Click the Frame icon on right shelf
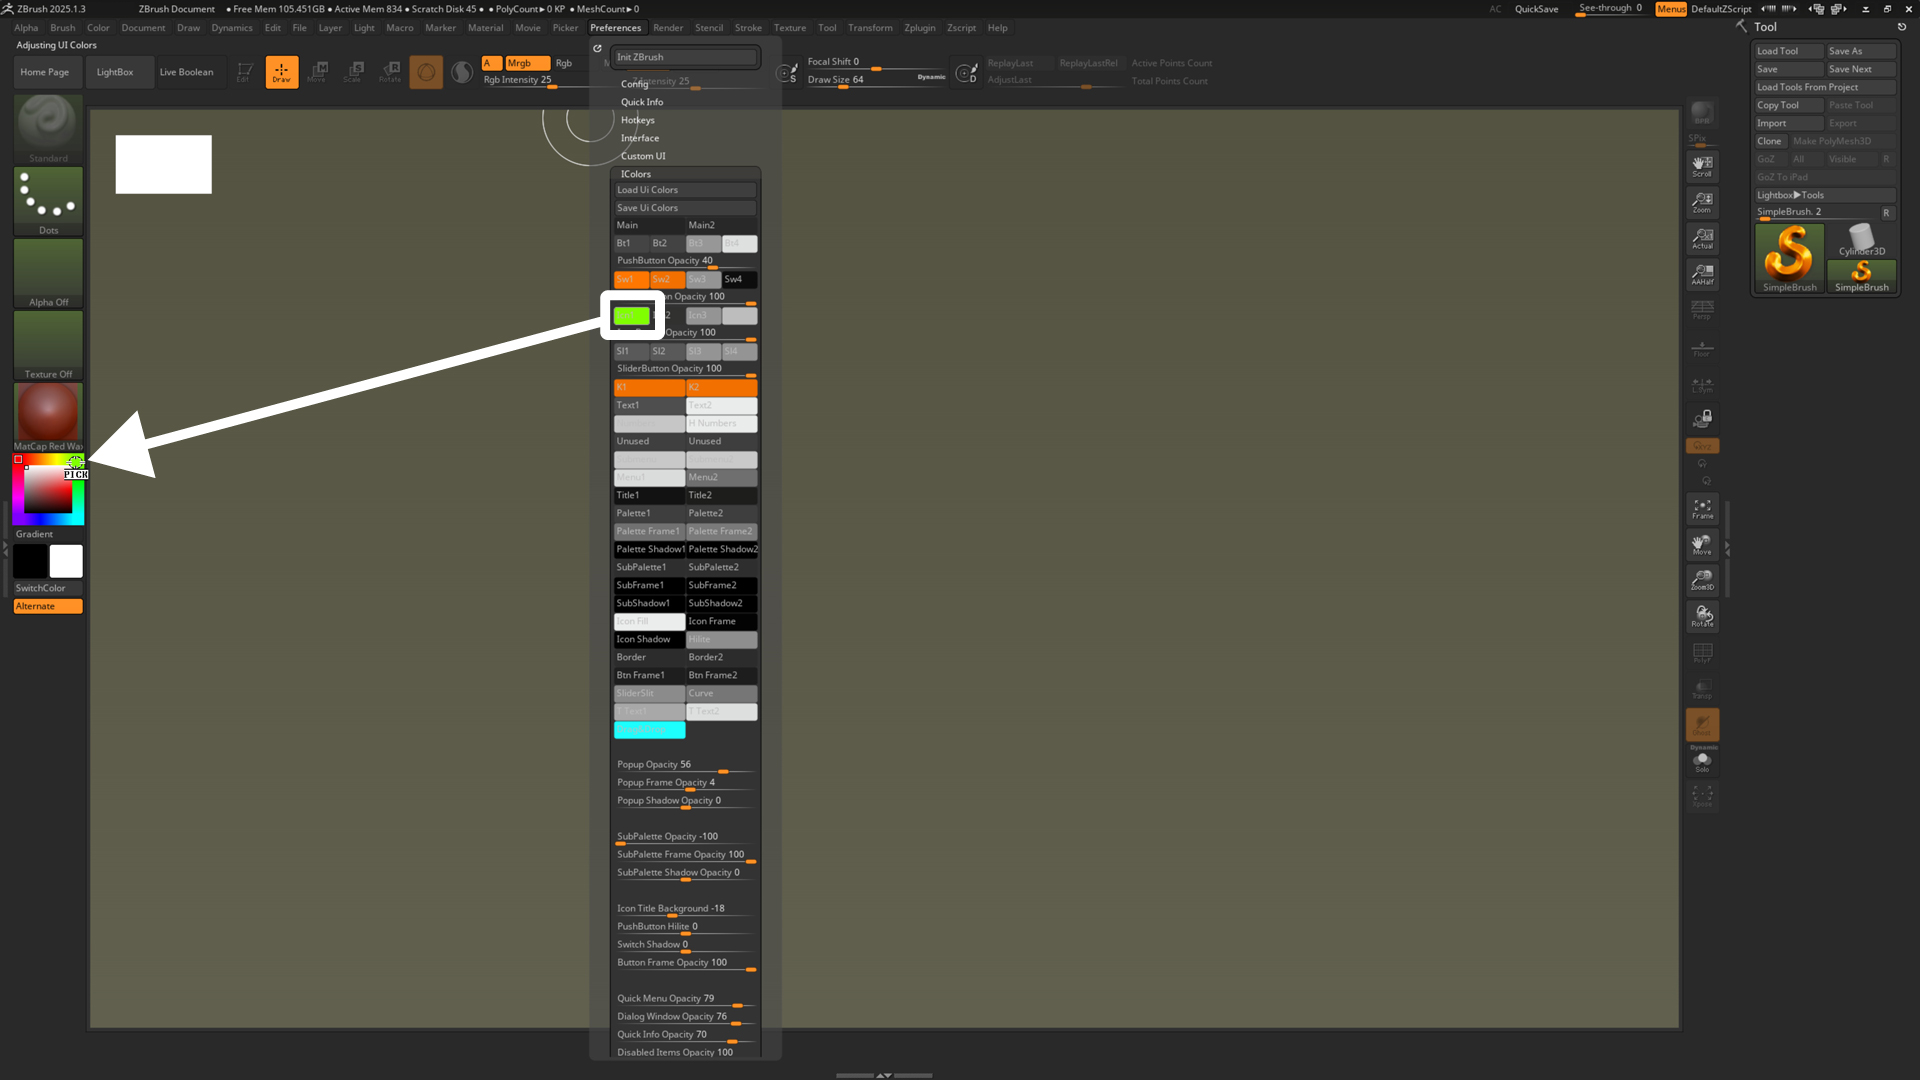Screen dimensions: 1920x1080 click(x=1702, y=508)
